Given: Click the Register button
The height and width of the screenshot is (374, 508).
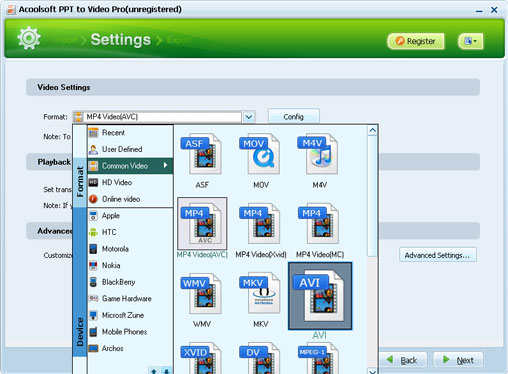Looking at the screenshot, I should point(416,41).
